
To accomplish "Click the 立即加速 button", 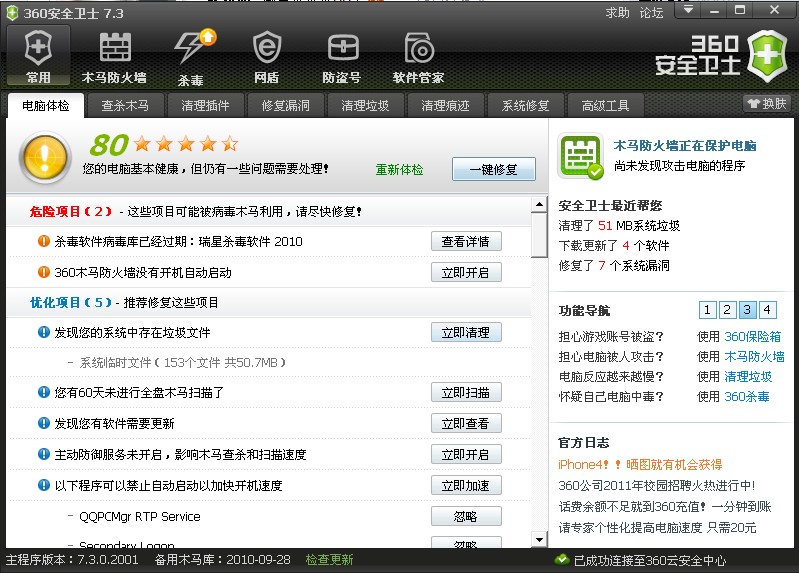I will 466,485.
